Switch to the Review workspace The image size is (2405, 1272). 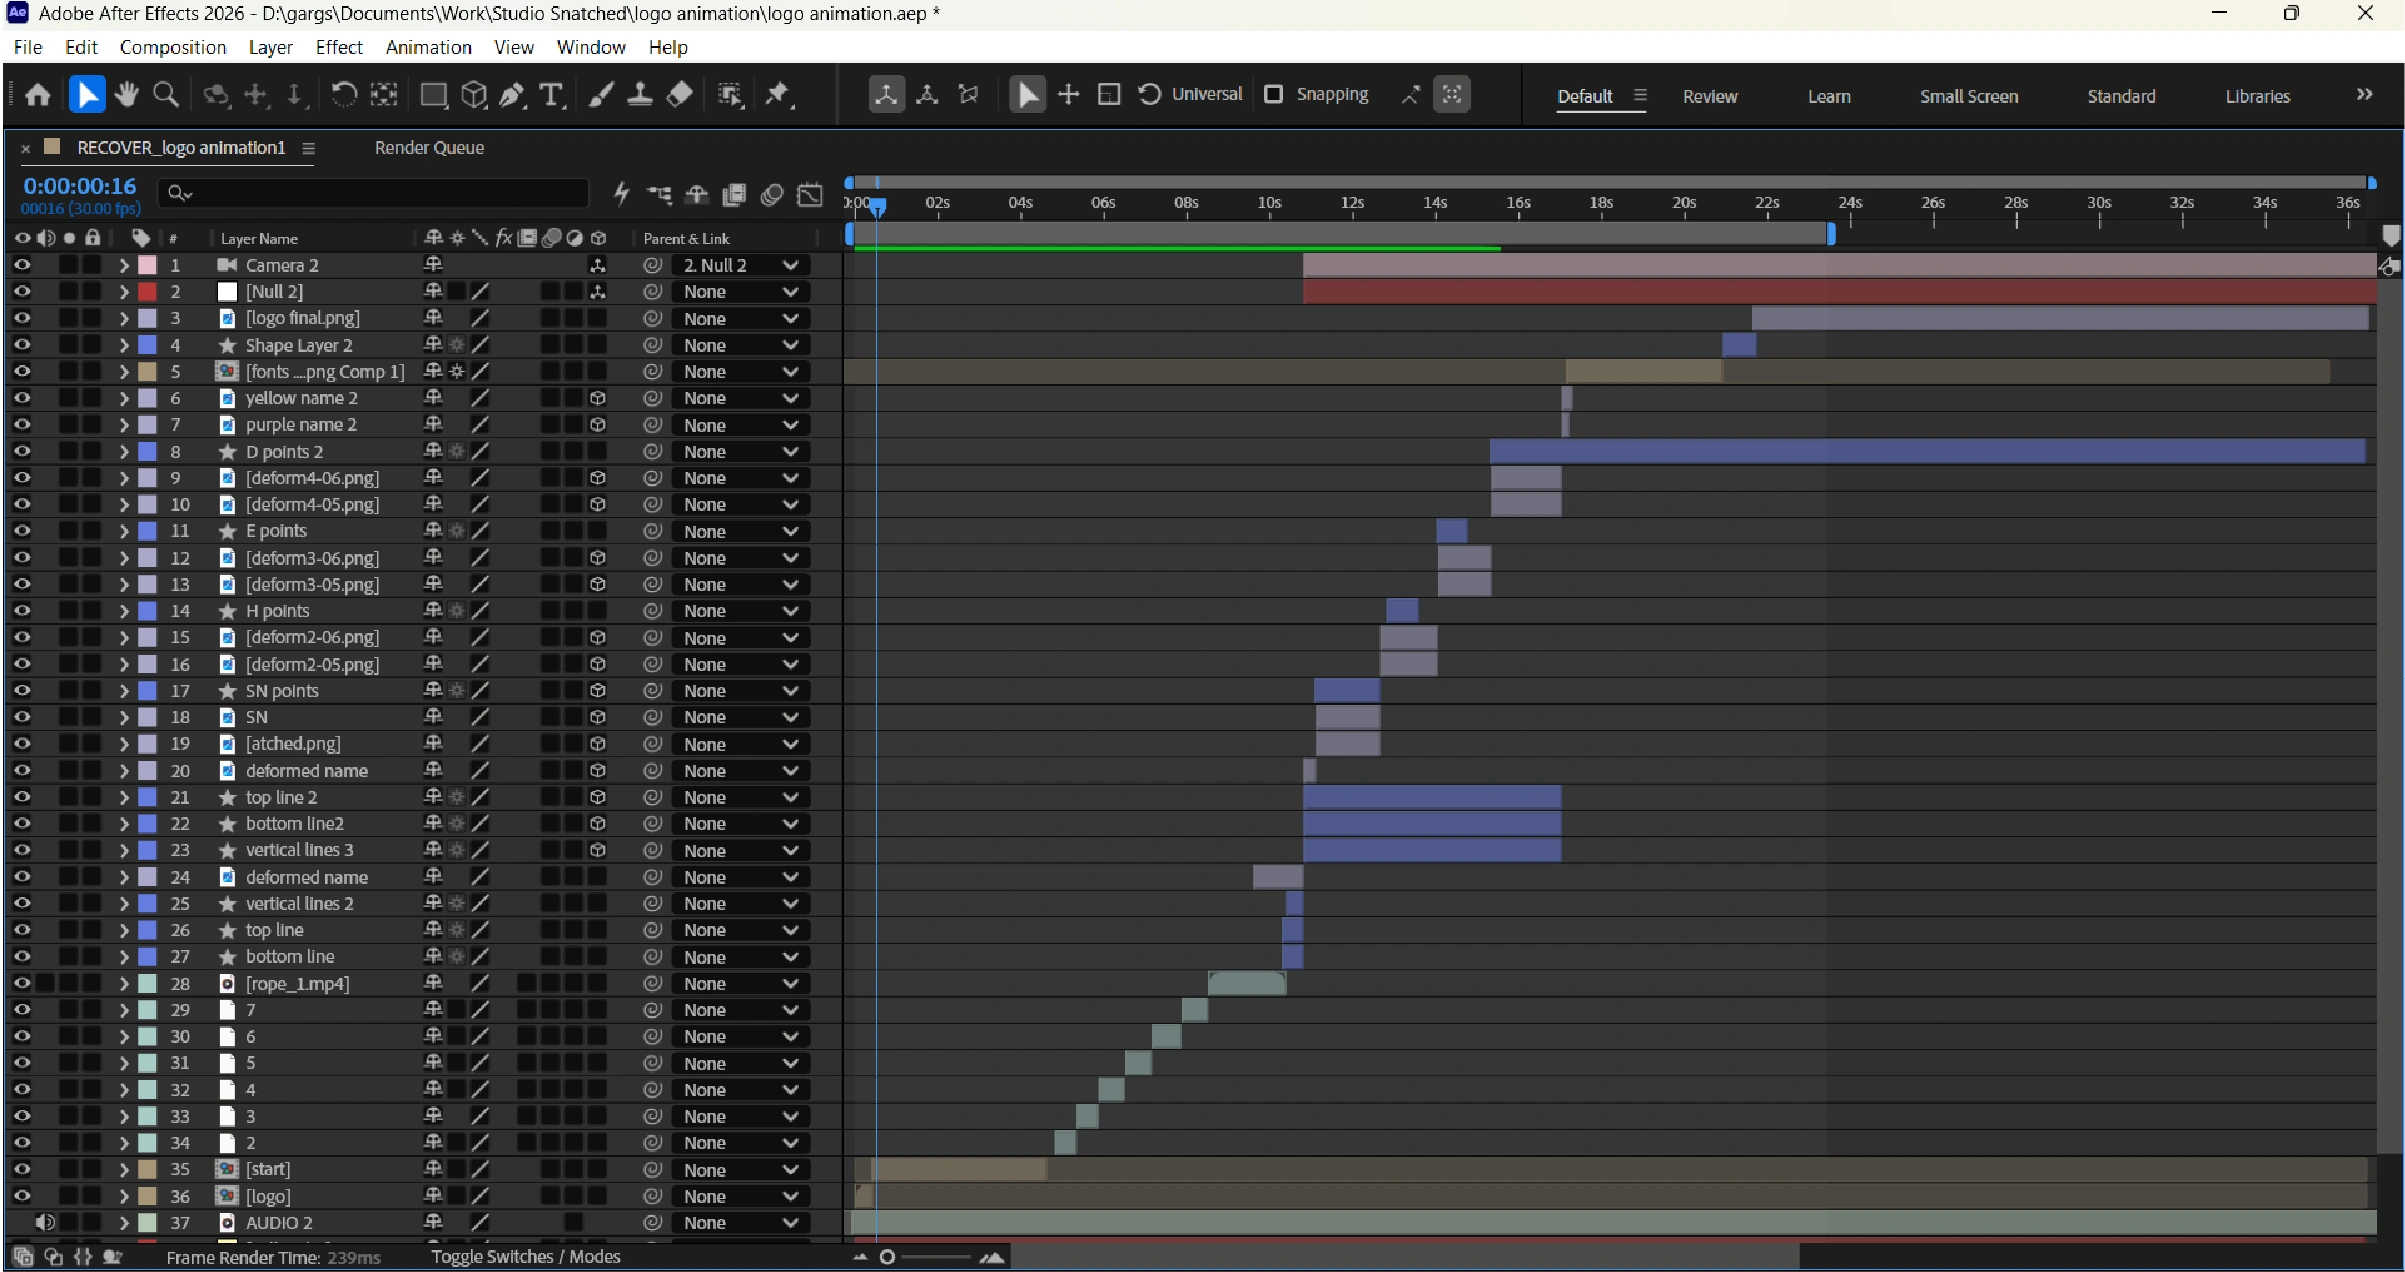pos(1710,96)
